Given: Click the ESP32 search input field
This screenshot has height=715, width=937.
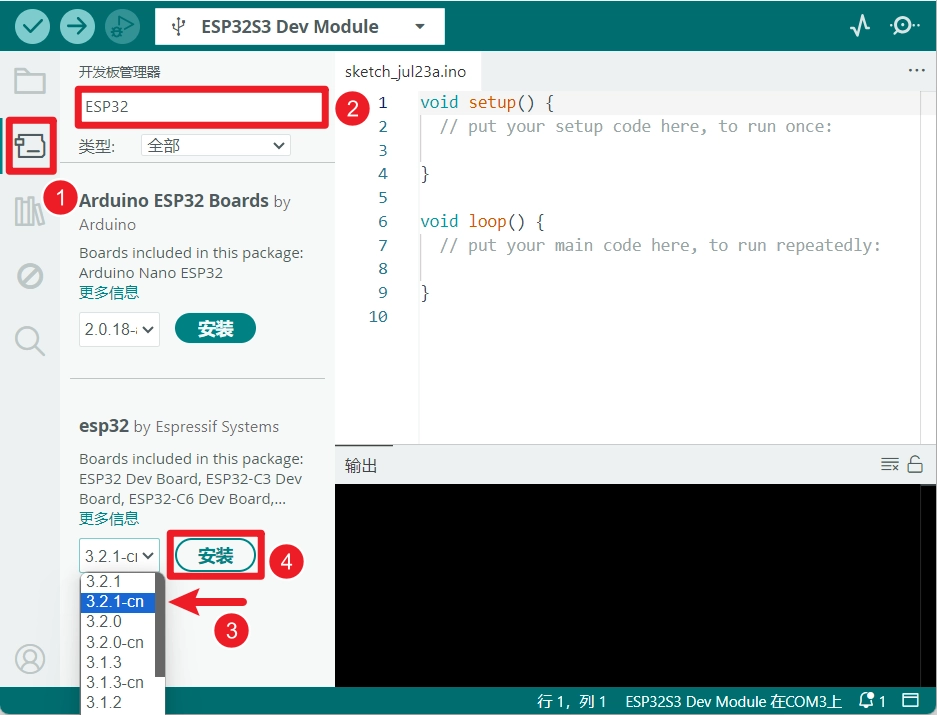Looking at the screenshot, I should 200,106.
